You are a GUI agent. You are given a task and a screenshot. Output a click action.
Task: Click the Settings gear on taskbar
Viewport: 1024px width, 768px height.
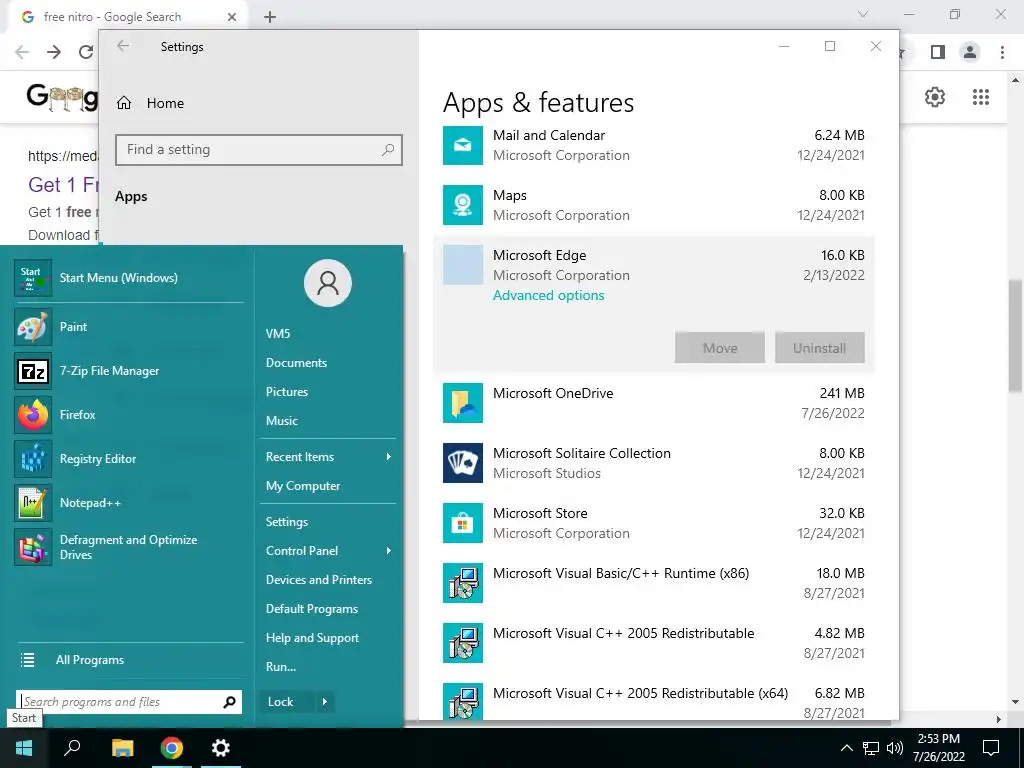click(x=221, y=748)
